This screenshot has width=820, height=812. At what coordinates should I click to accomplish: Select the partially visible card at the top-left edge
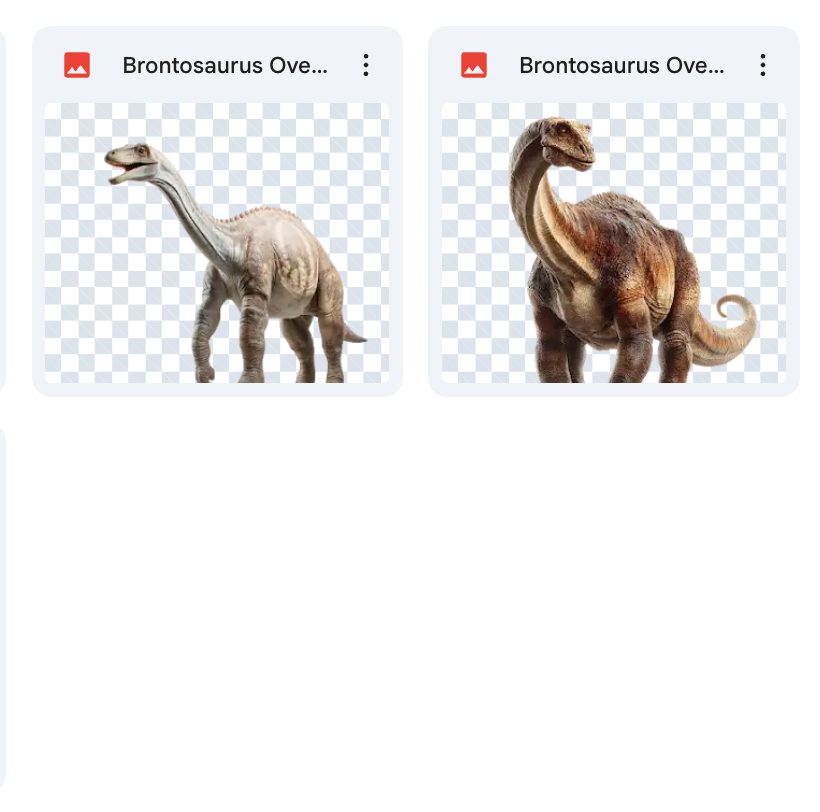[2, 211]
